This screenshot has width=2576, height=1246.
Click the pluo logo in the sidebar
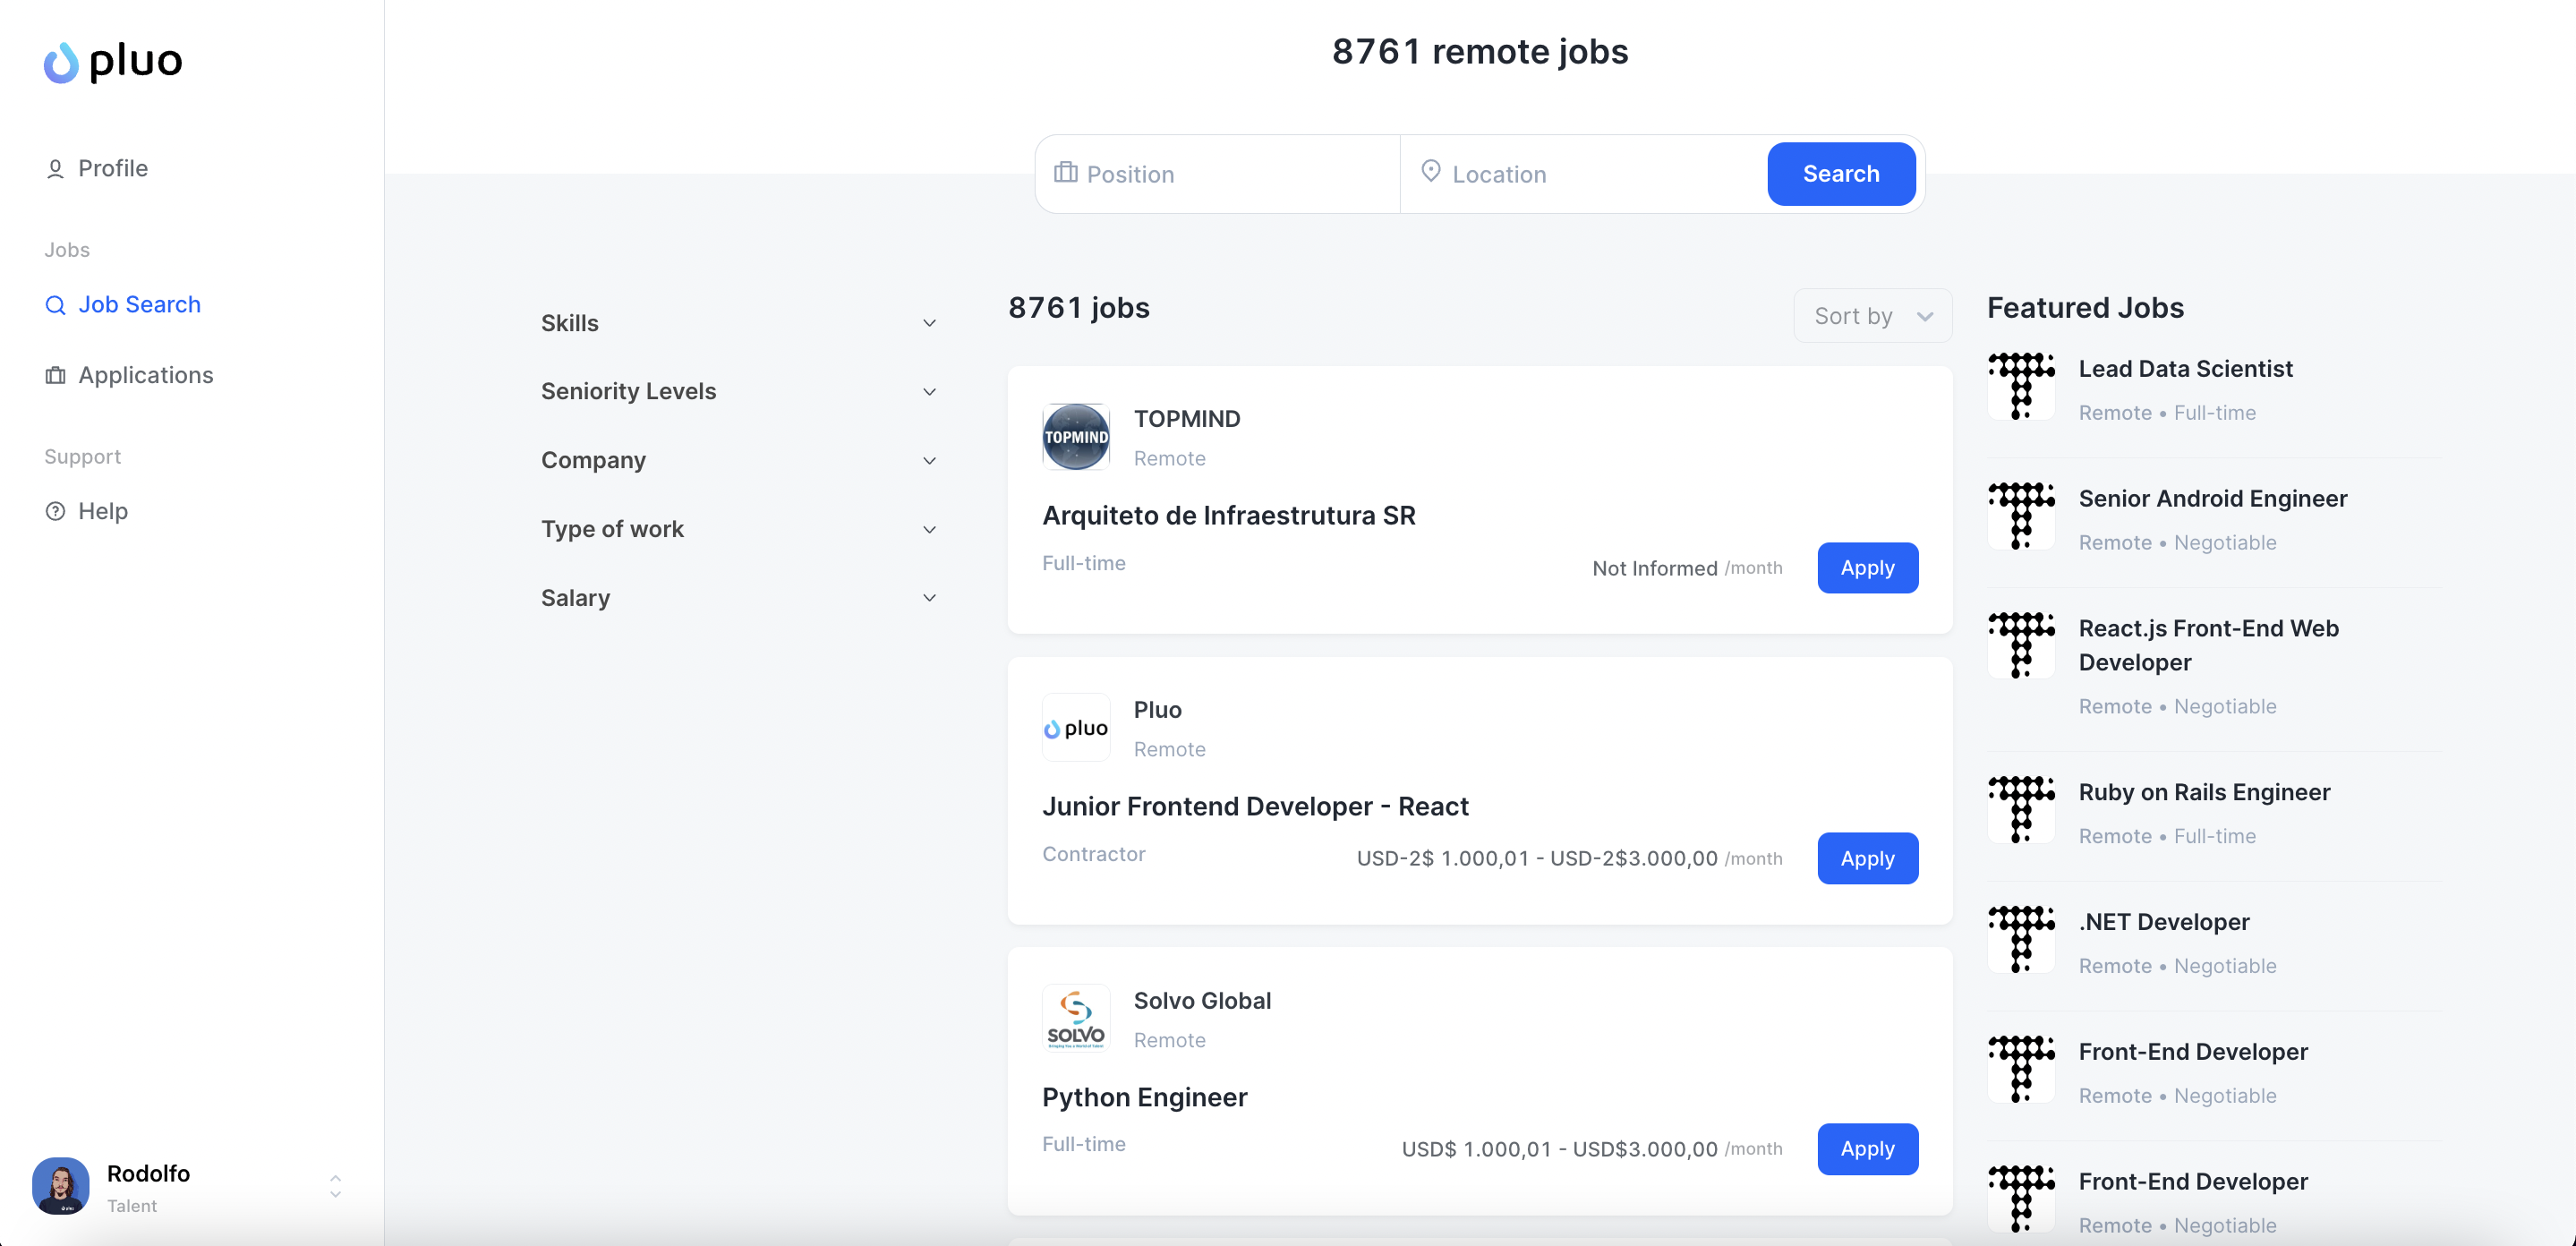113,62
